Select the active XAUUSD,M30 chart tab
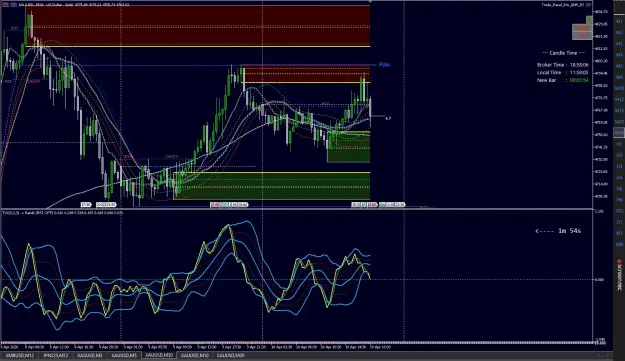Viewport: 625px width, 361px height. (x=159, y=355)
